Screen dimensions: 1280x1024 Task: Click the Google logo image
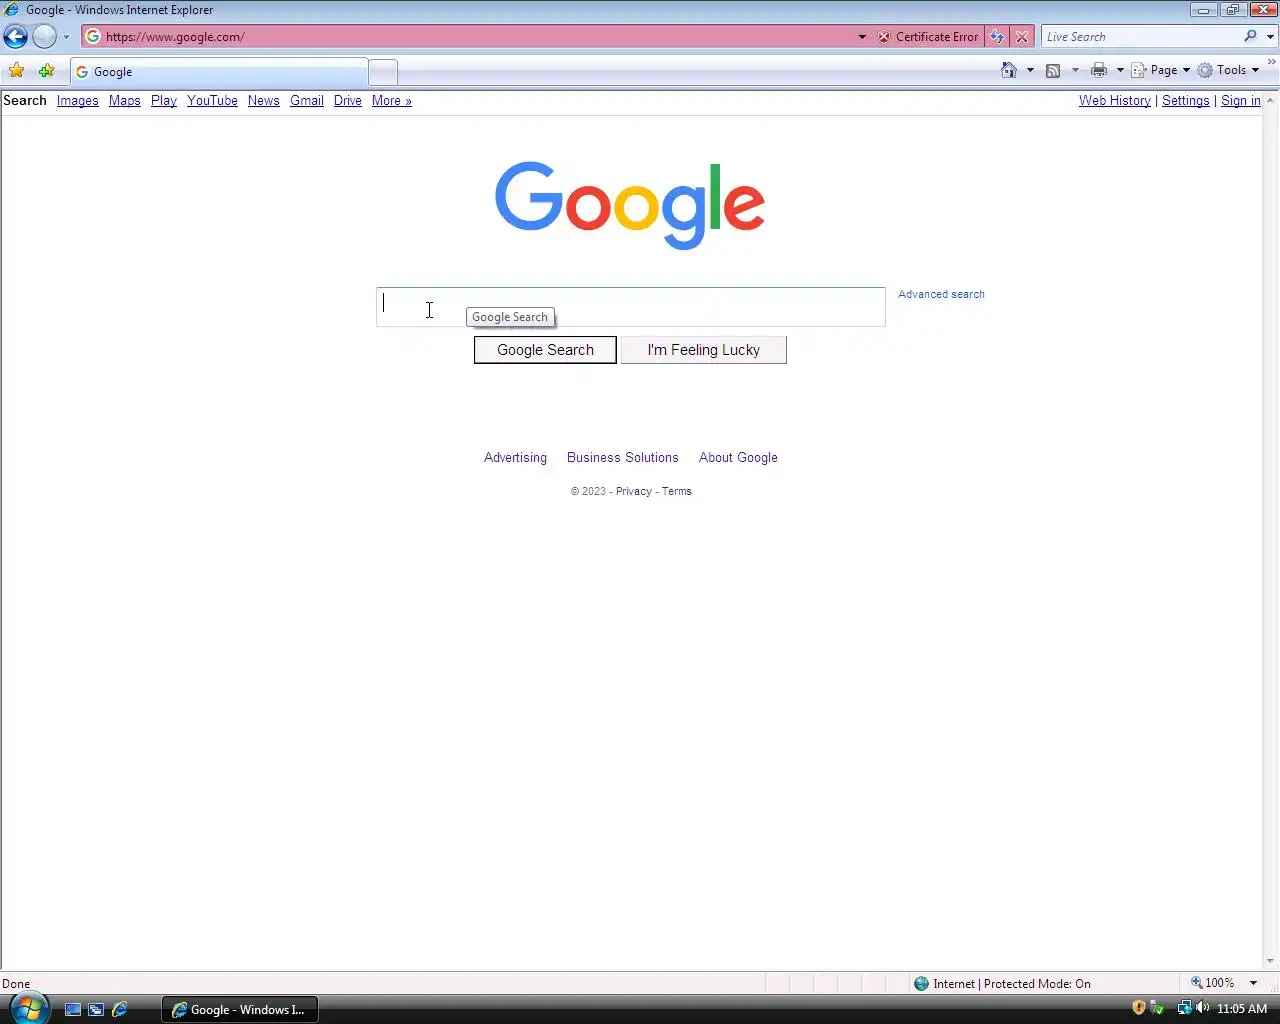tap(630, 205)
